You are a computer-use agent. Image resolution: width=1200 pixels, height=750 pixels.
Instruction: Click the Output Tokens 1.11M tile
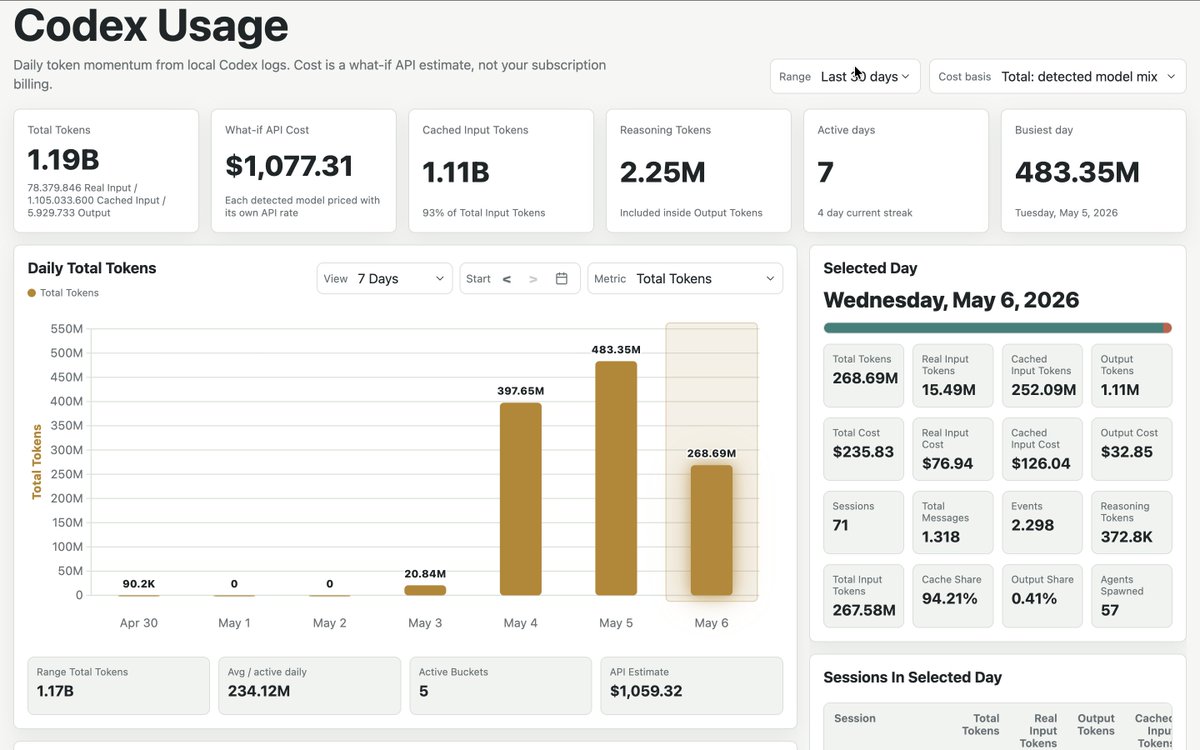coord(1132,376)
